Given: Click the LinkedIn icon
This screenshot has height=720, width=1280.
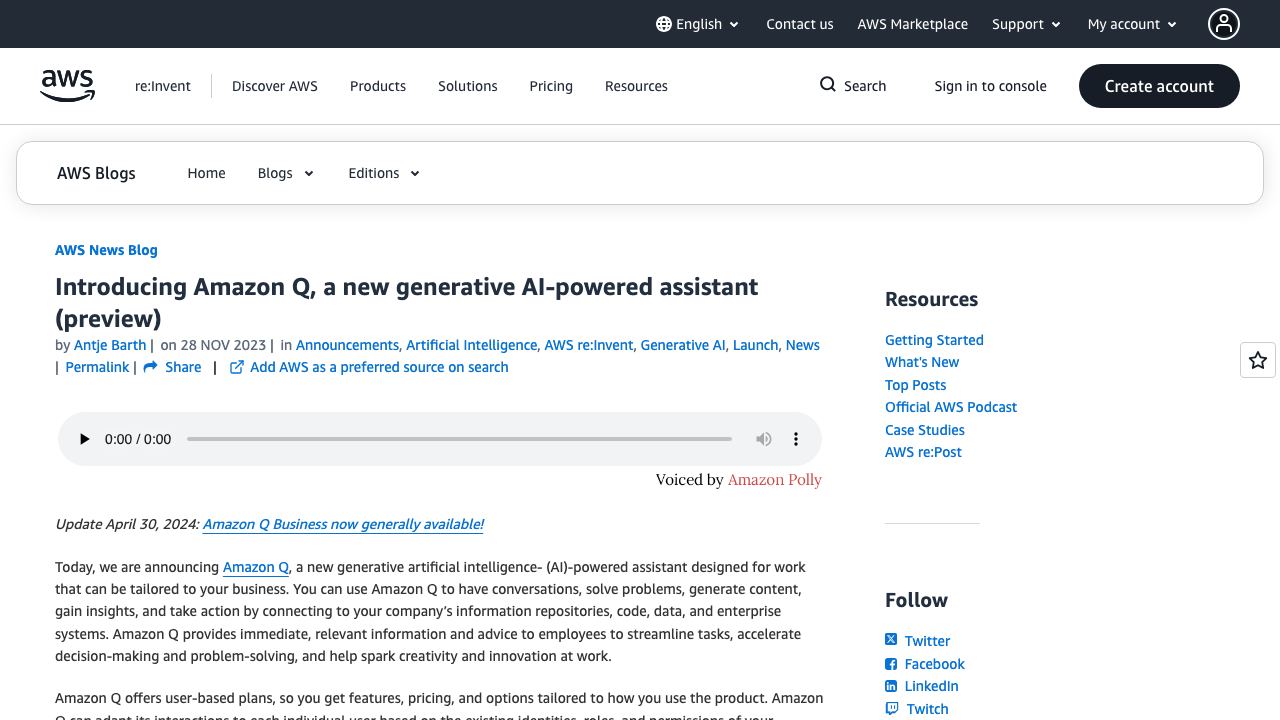Looking at the screenshot, I should pyautogui.click(x=891, y=686).
